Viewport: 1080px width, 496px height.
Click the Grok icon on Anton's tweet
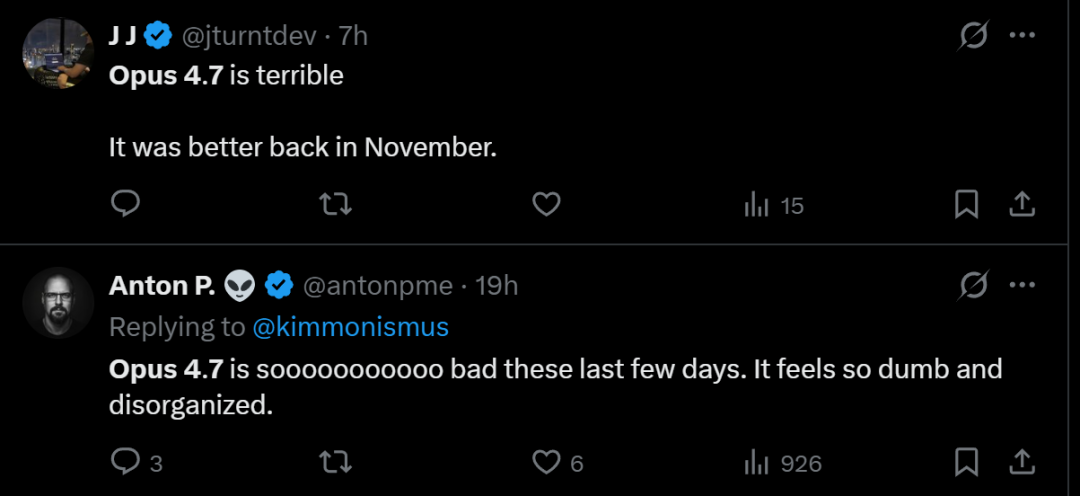tap(972, 286)
